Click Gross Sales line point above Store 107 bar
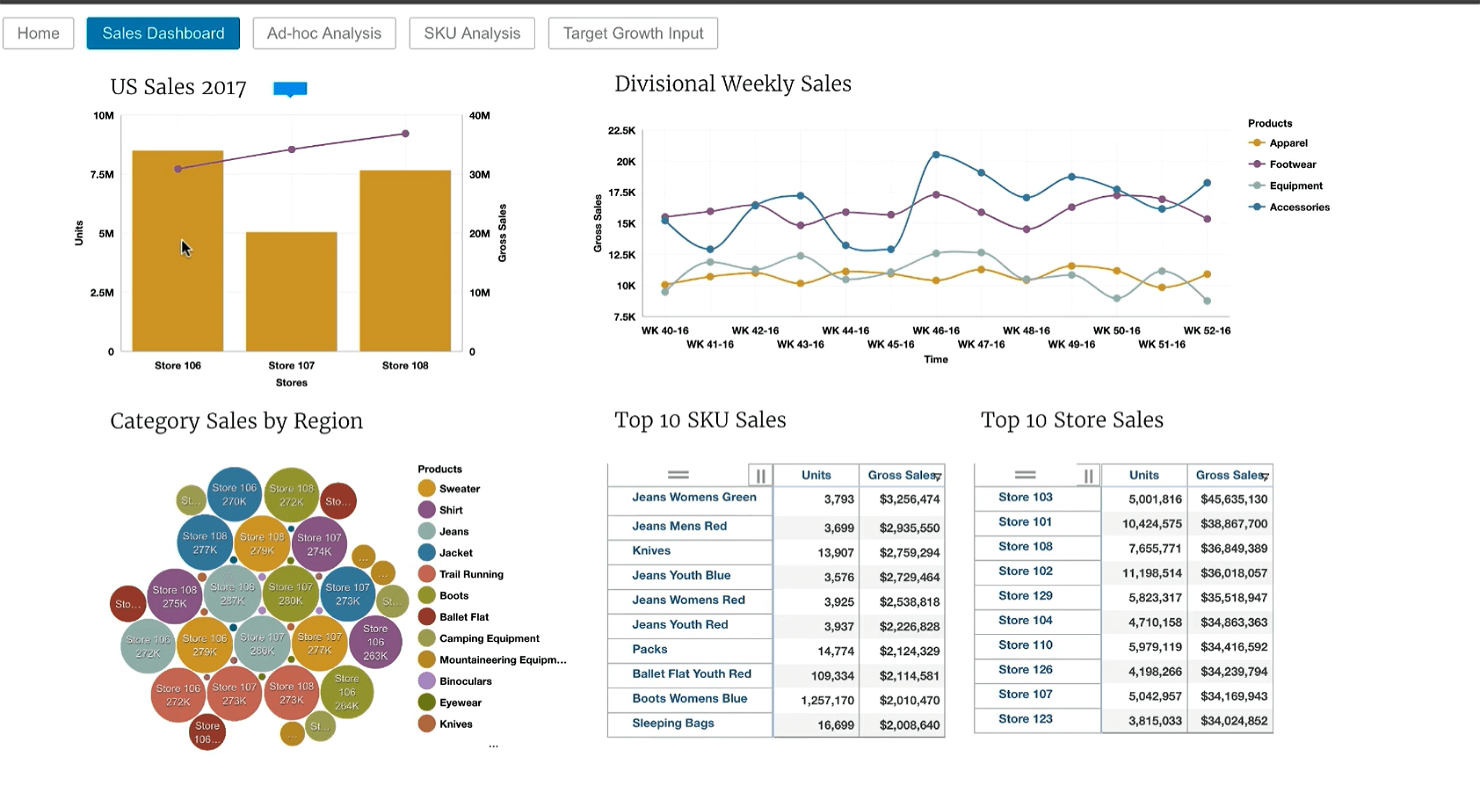Screen dimensions: 1480x808 coord(292,149)
